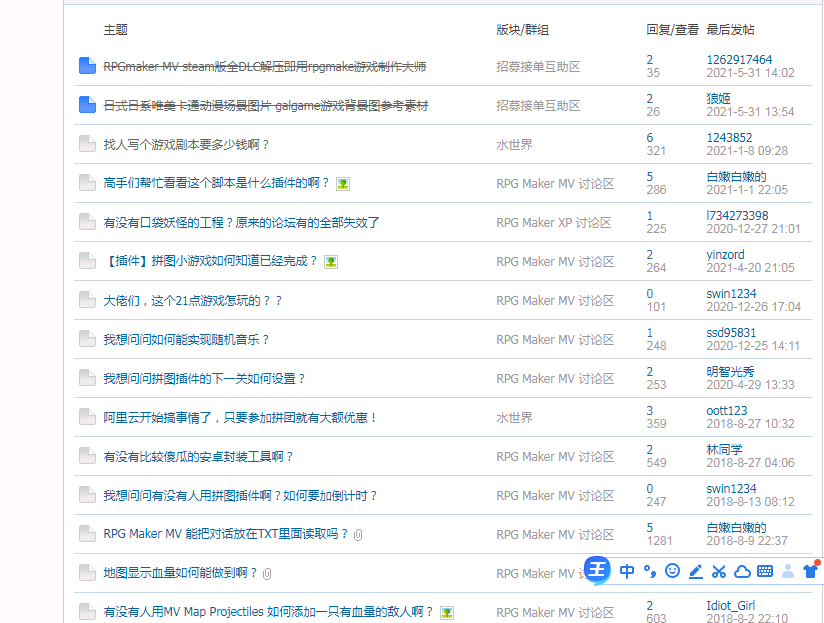Open thread RPG Maker MV 能把对话放在TXT里面读取吗

pyautogui.click(x=225, y=534)
